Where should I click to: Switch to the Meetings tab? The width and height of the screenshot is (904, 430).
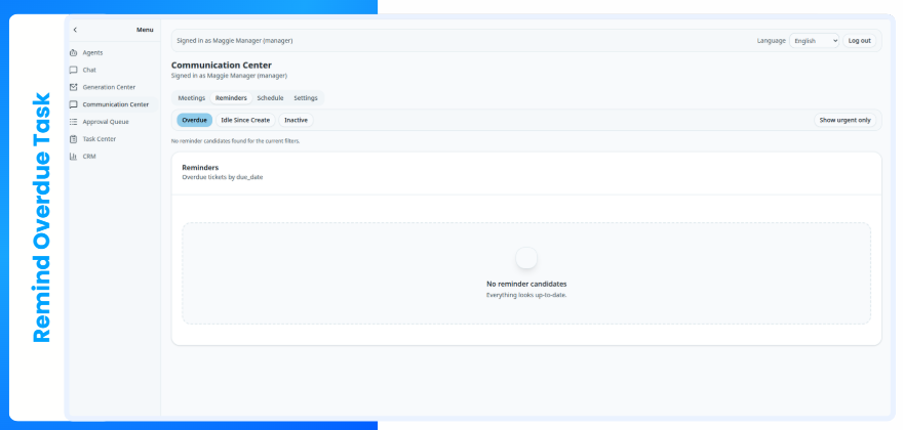click(x=191, y=98)
